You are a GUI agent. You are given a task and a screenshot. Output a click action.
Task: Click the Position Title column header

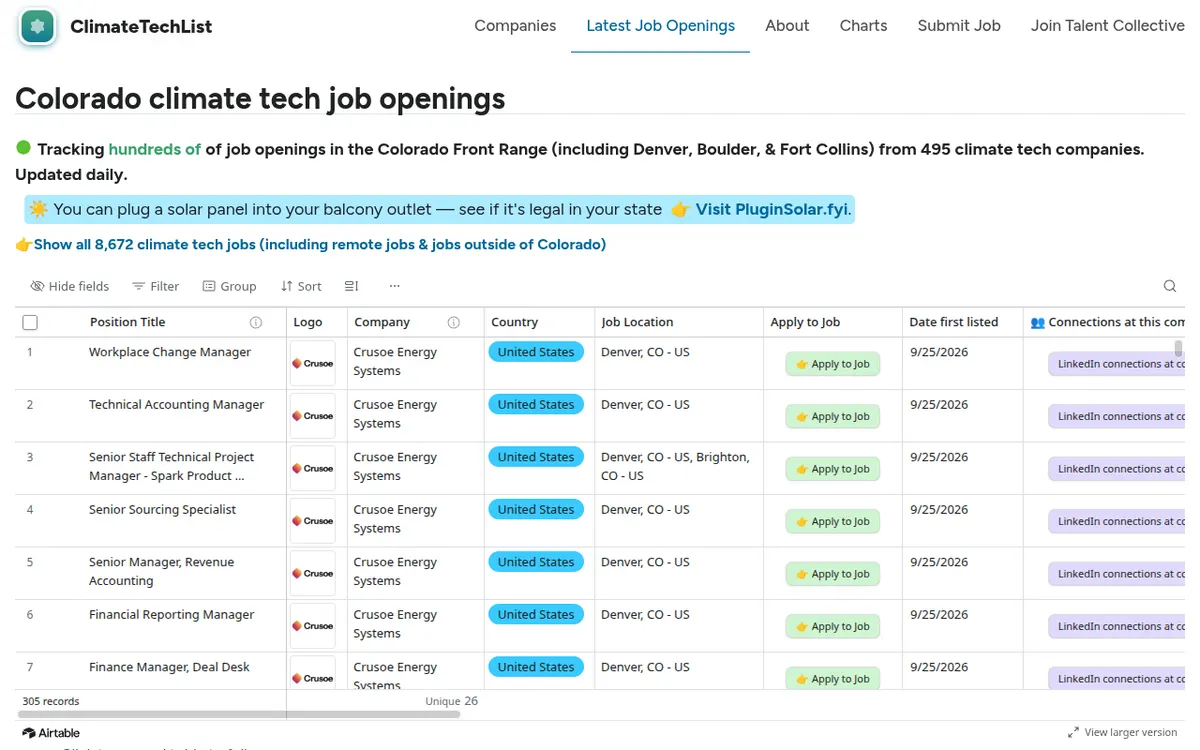[x=127, y=322]
